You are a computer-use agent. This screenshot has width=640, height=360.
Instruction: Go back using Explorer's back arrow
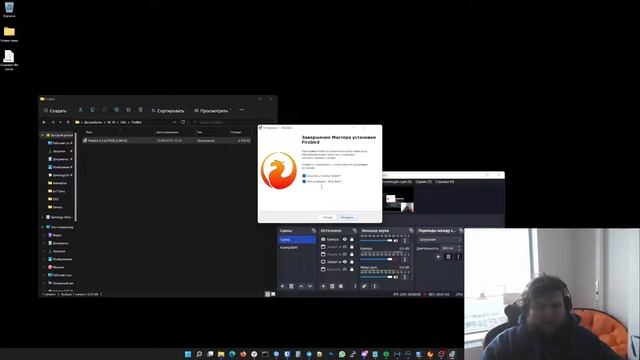[44, 122]
